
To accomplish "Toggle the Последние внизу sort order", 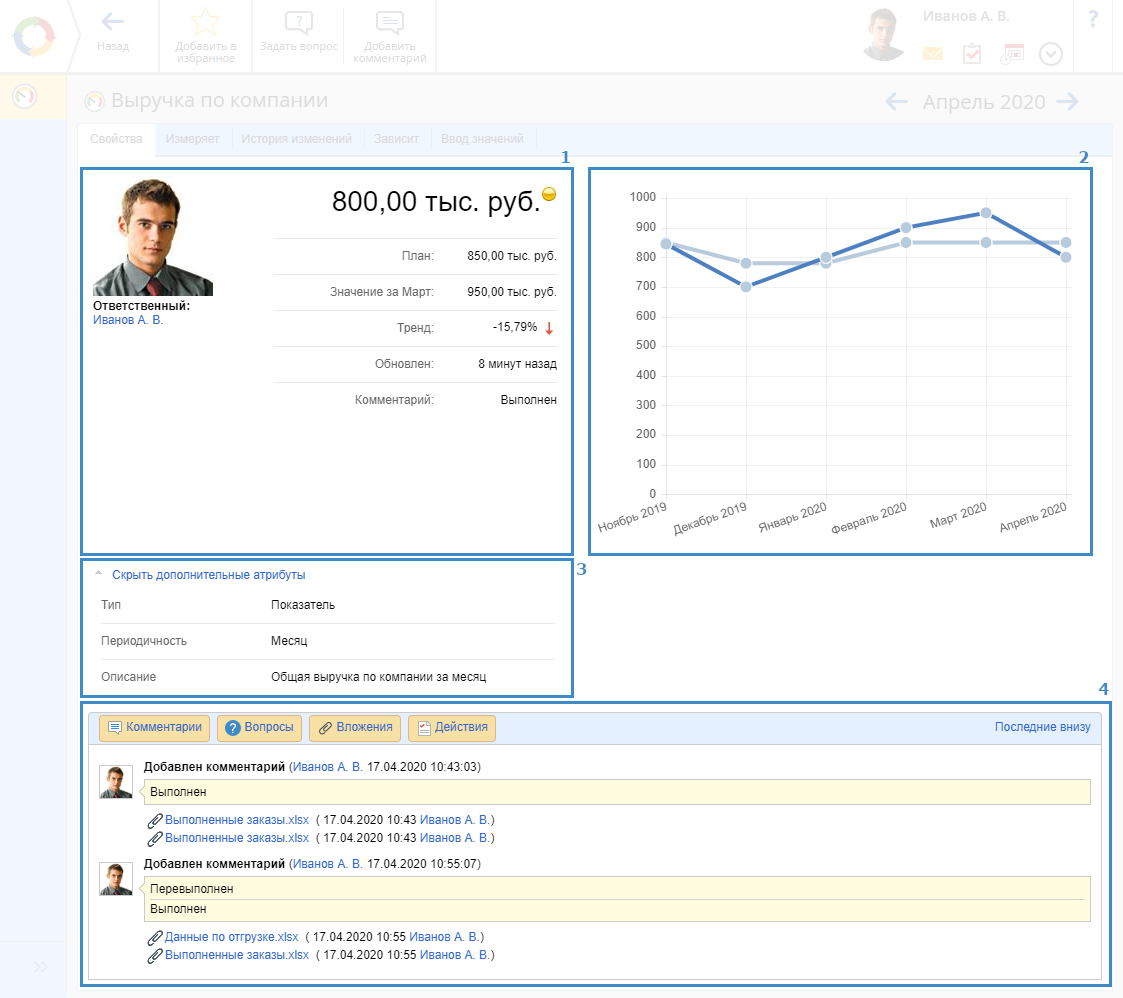I will [1042, 727].
